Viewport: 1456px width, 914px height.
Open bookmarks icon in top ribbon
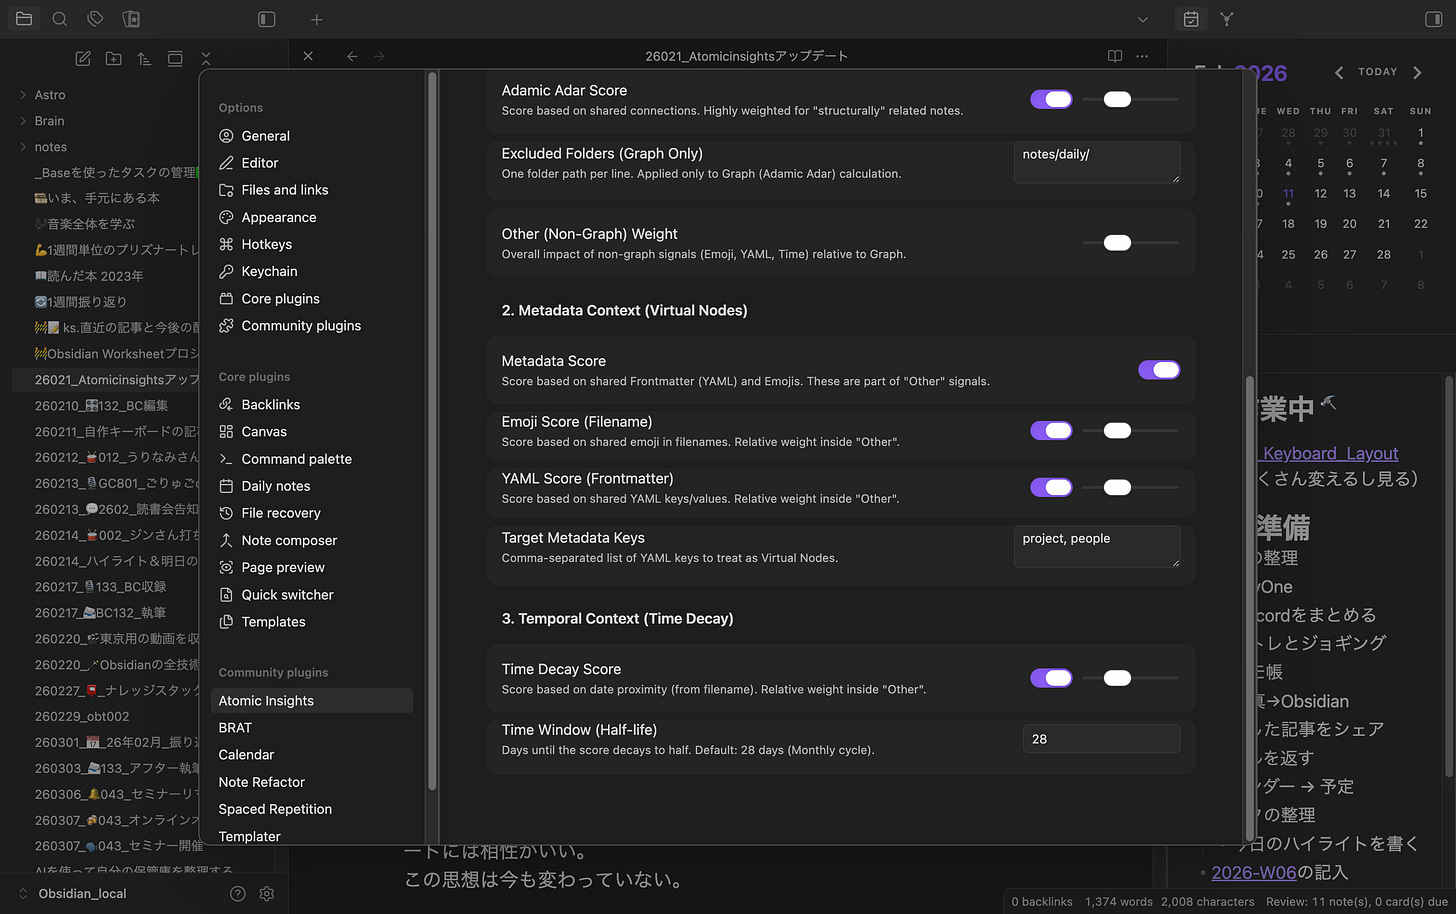click(131, 19)
